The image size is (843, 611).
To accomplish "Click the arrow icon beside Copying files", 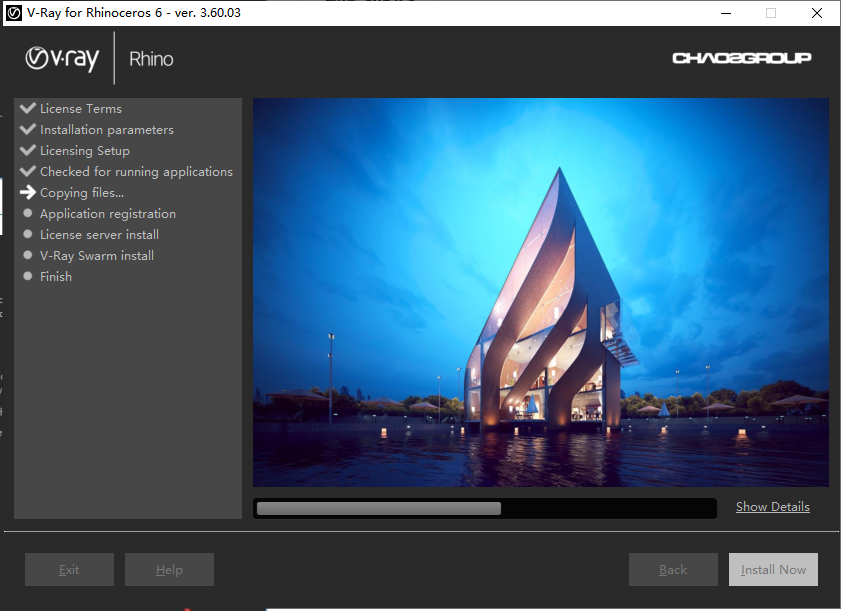I will (x=27, y=192).
